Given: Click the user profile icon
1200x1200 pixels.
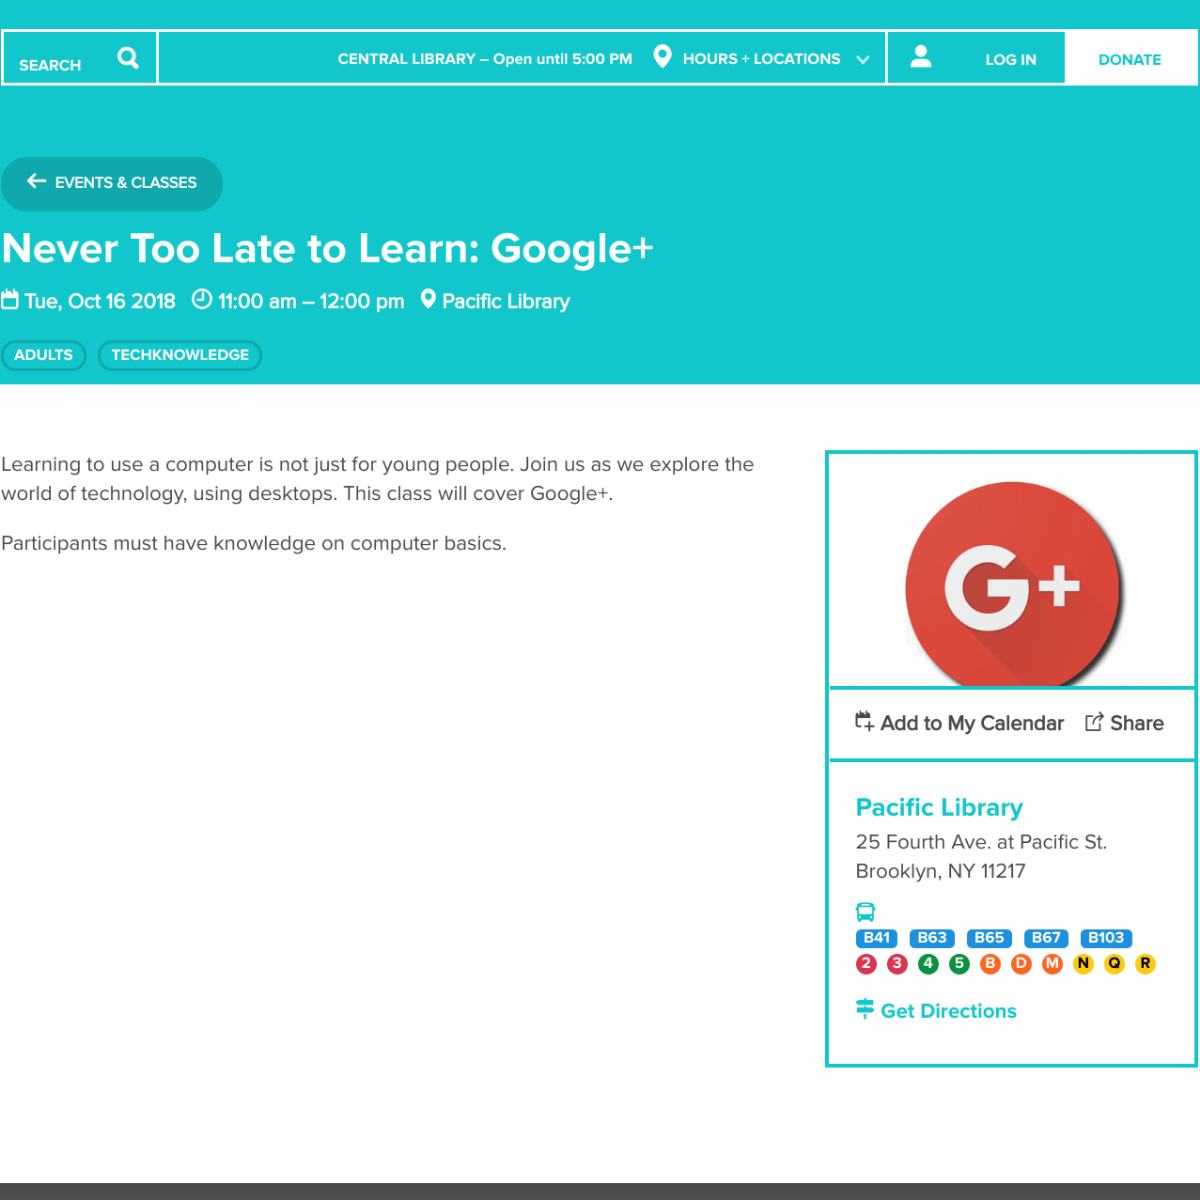Looking at the screenshot, I should point(921,57).
